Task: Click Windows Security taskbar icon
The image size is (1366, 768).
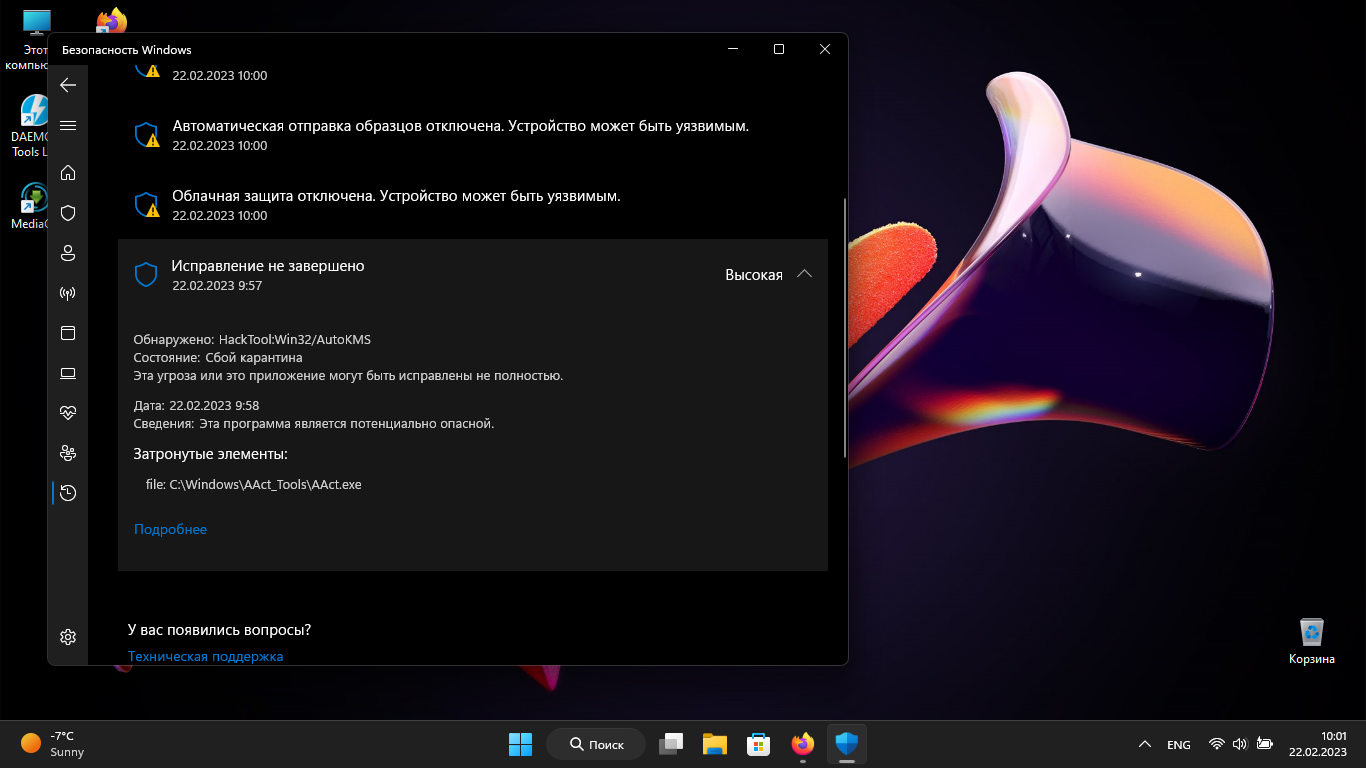Action: [846, 744]
